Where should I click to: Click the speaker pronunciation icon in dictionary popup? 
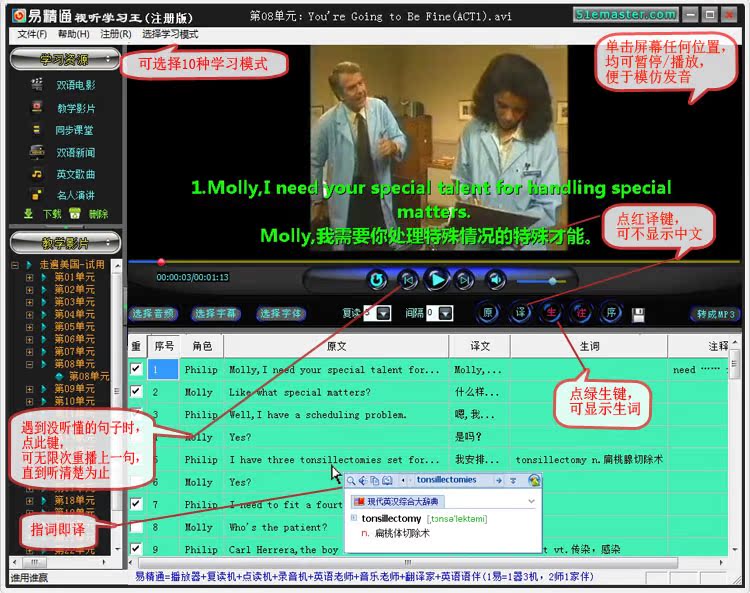tap(363, 480)
